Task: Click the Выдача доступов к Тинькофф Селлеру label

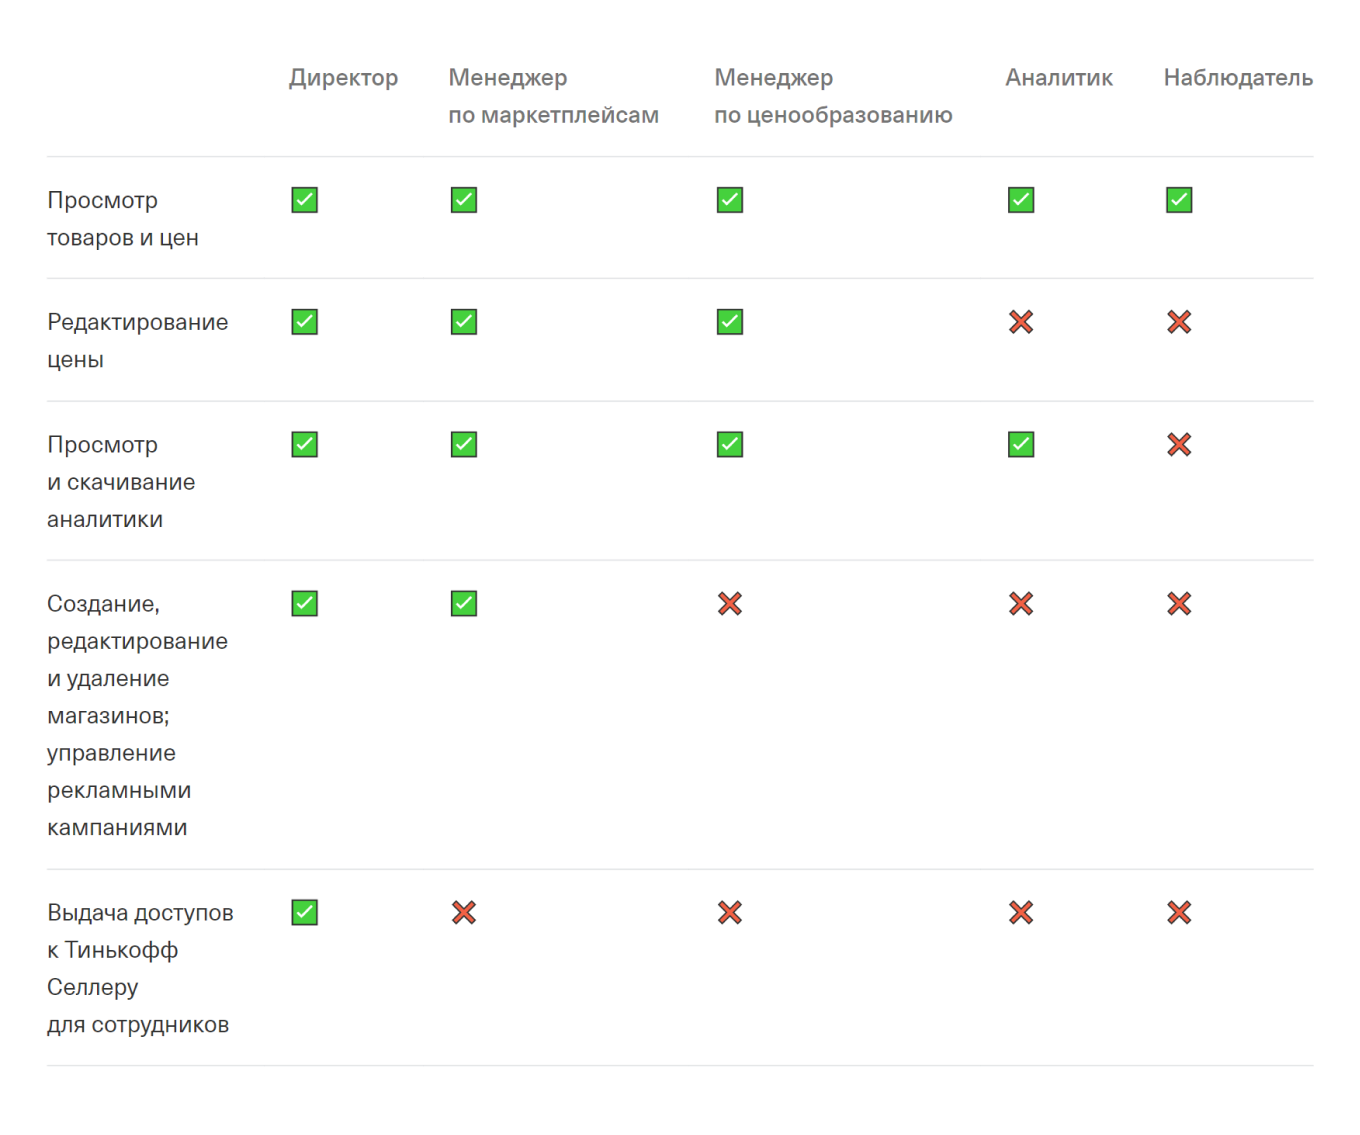Action: pyautogui.click(x=140, y=968)
